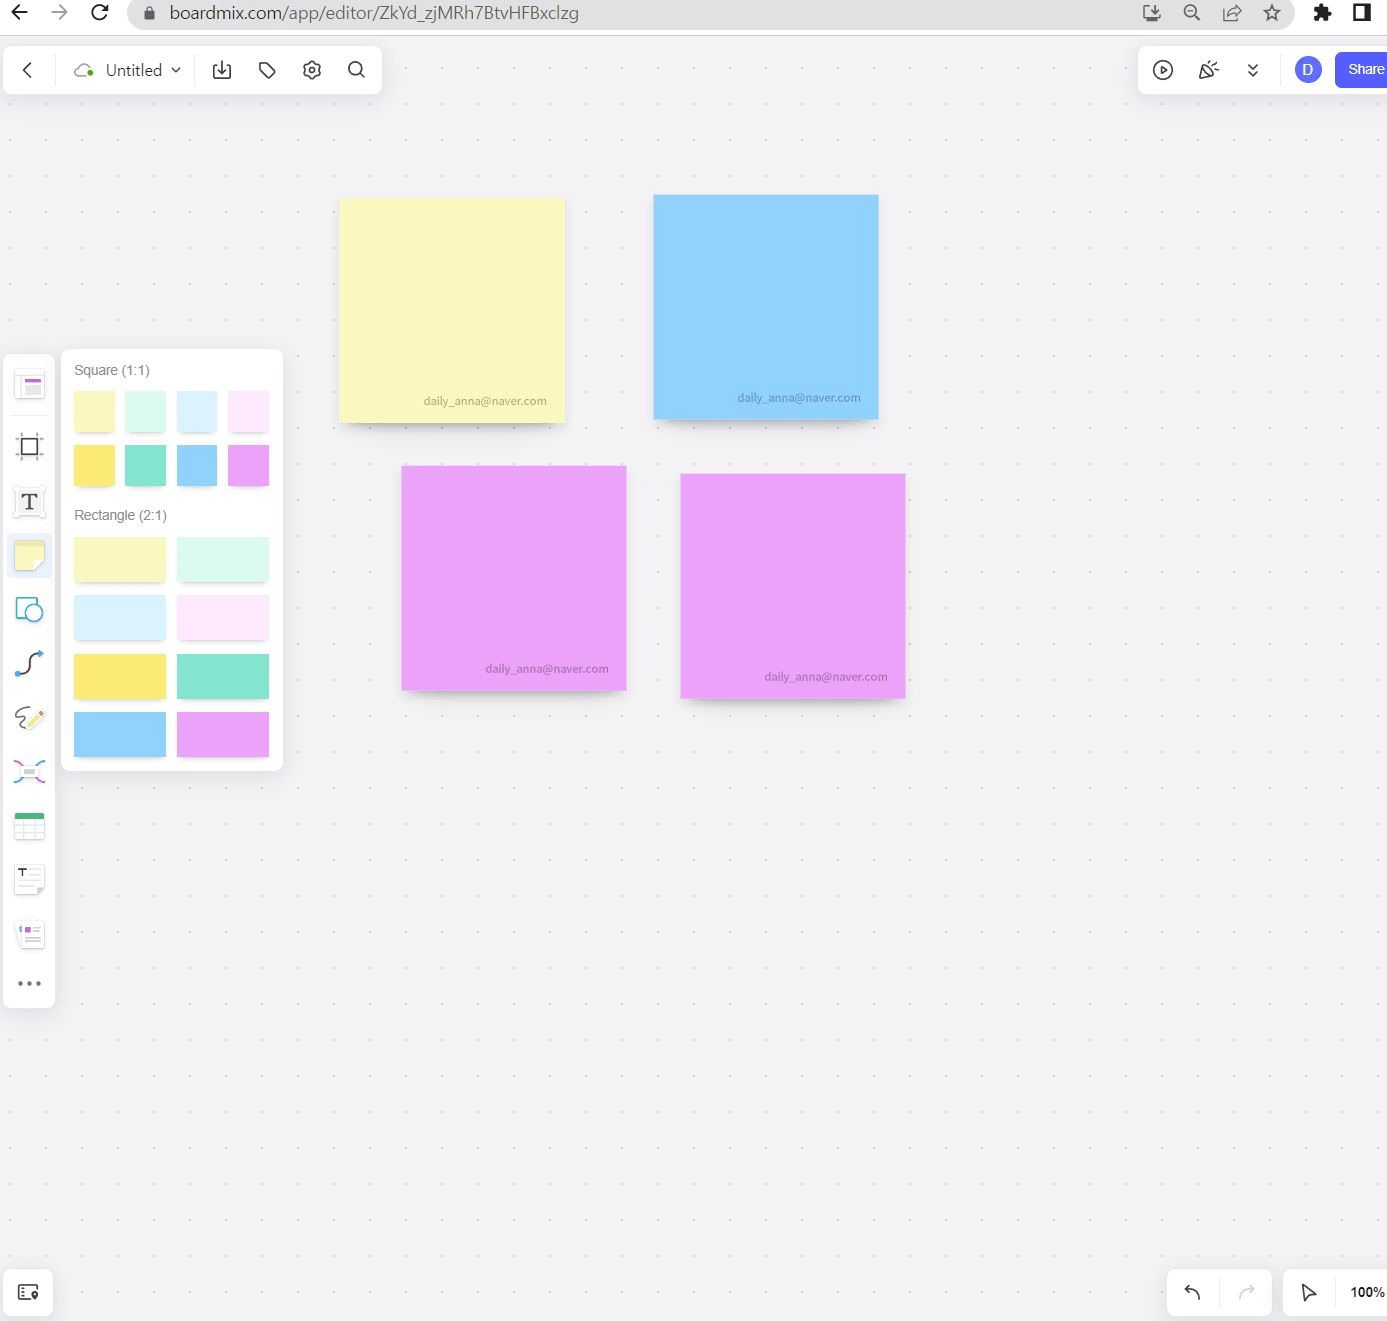Screen dimensions: 1387x1321
Task: Click the Tag icon in top toolbar
Action: pyautogui.click(x=267, y=70)
